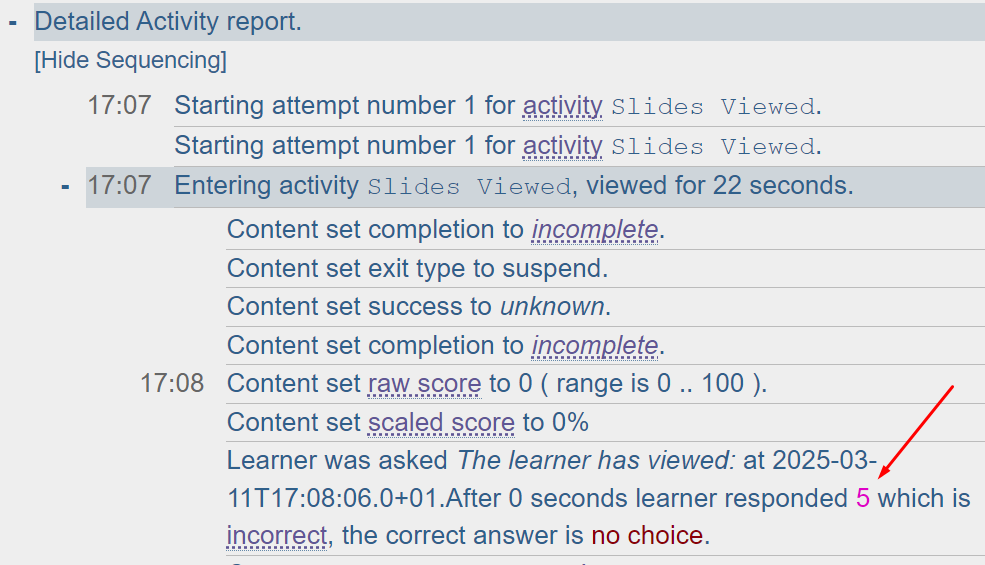This screenshot has width=985, height=565.
Task: Click the underlined 'incorrect' term
Action: click(277, 536)
